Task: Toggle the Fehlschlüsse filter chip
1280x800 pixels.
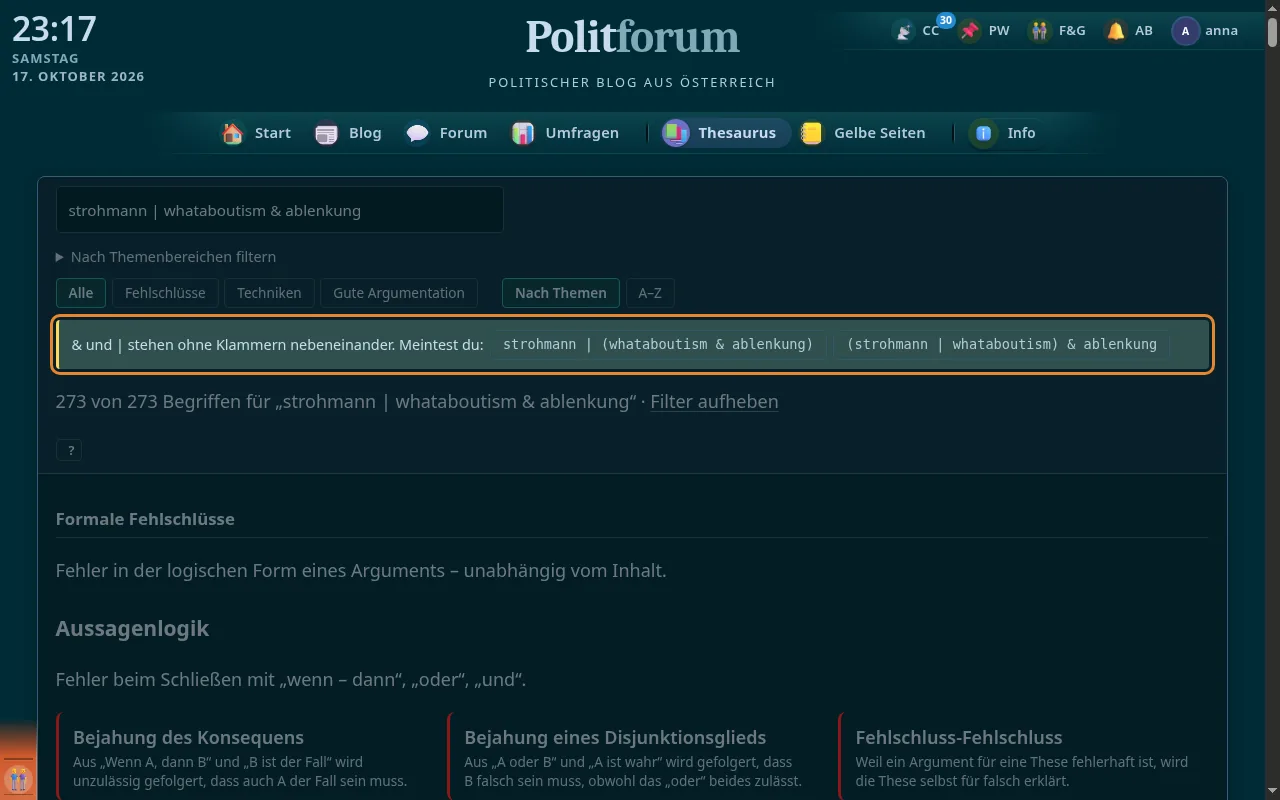Action: pyautogui.click(x=165, y=293)
